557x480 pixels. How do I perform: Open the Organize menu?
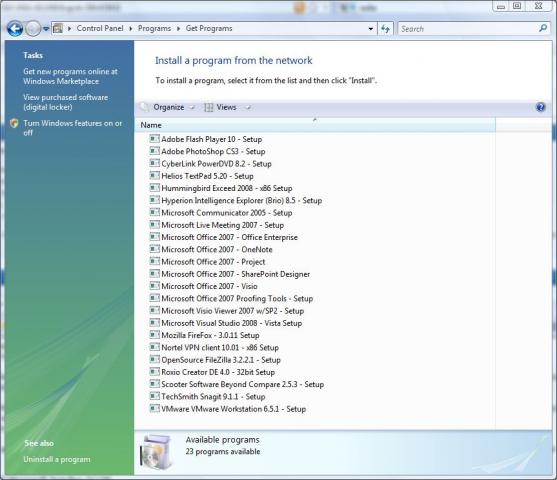point(168,107)
